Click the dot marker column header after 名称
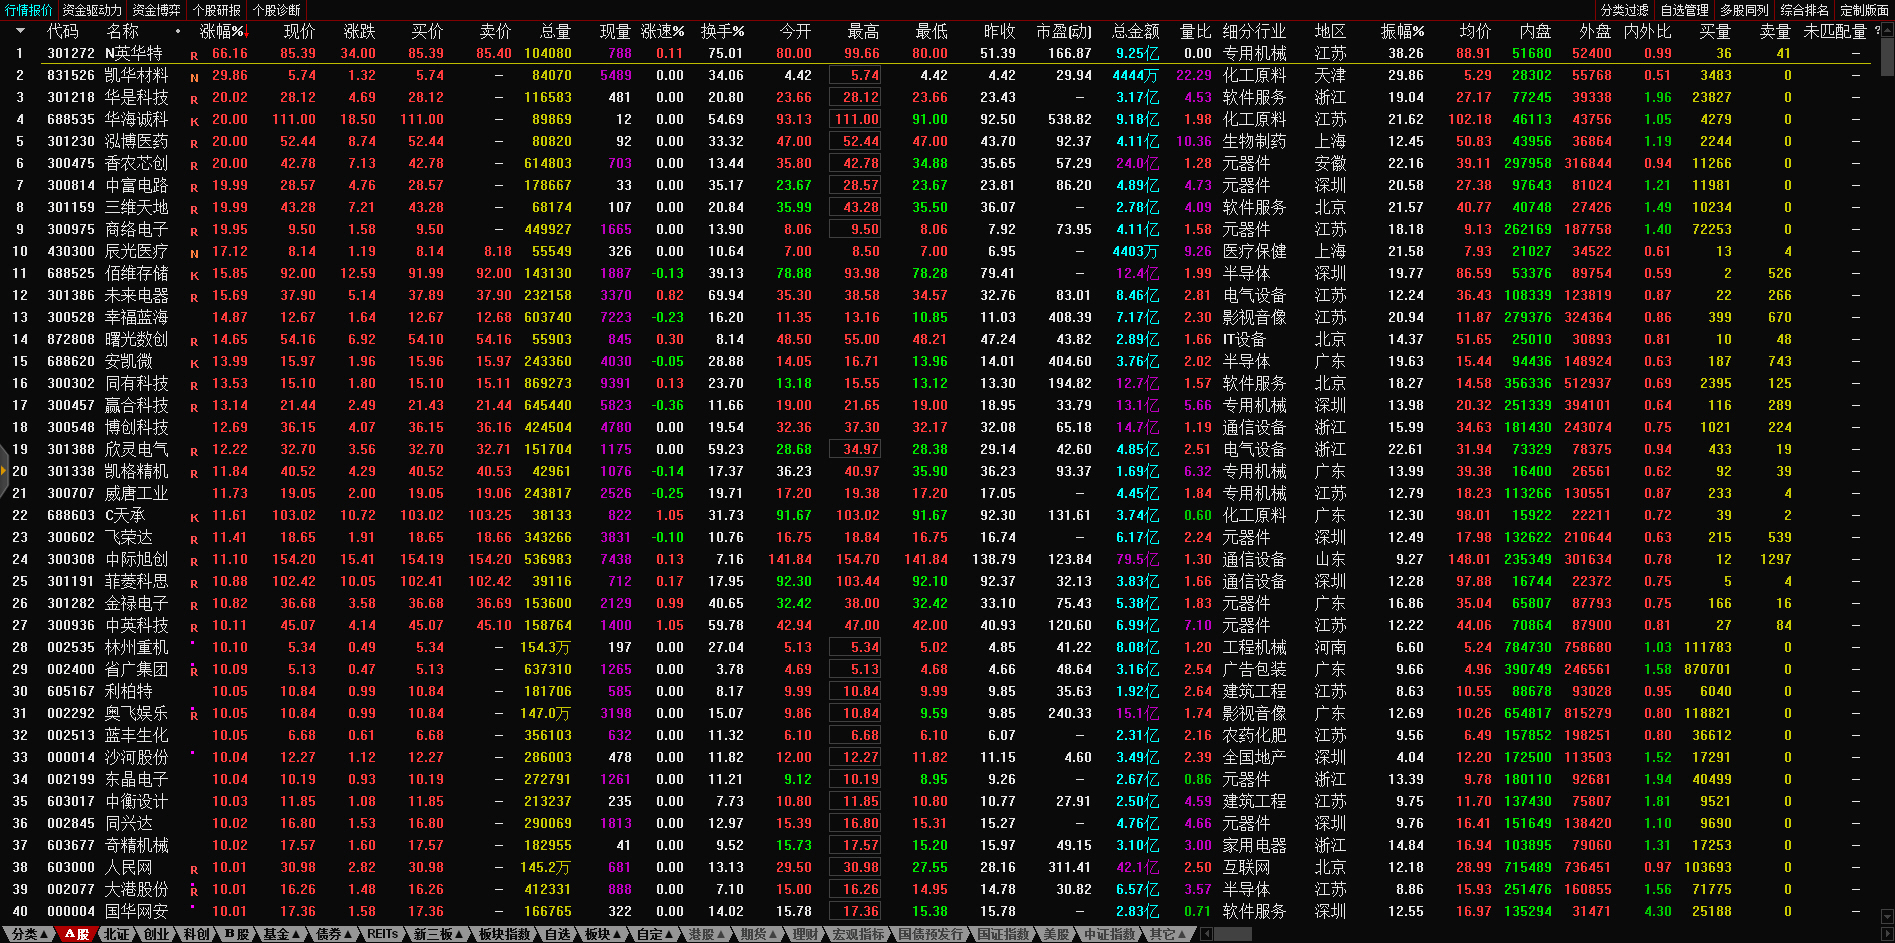1895x943 pixels. (x=178, y=32)
